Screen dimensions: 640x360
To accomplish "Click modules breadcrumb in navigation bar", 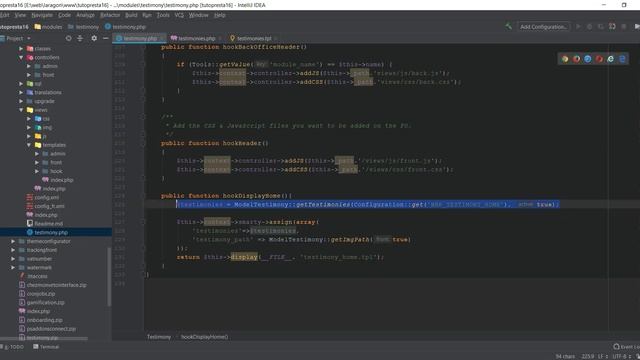I will [x=48, y=27].
